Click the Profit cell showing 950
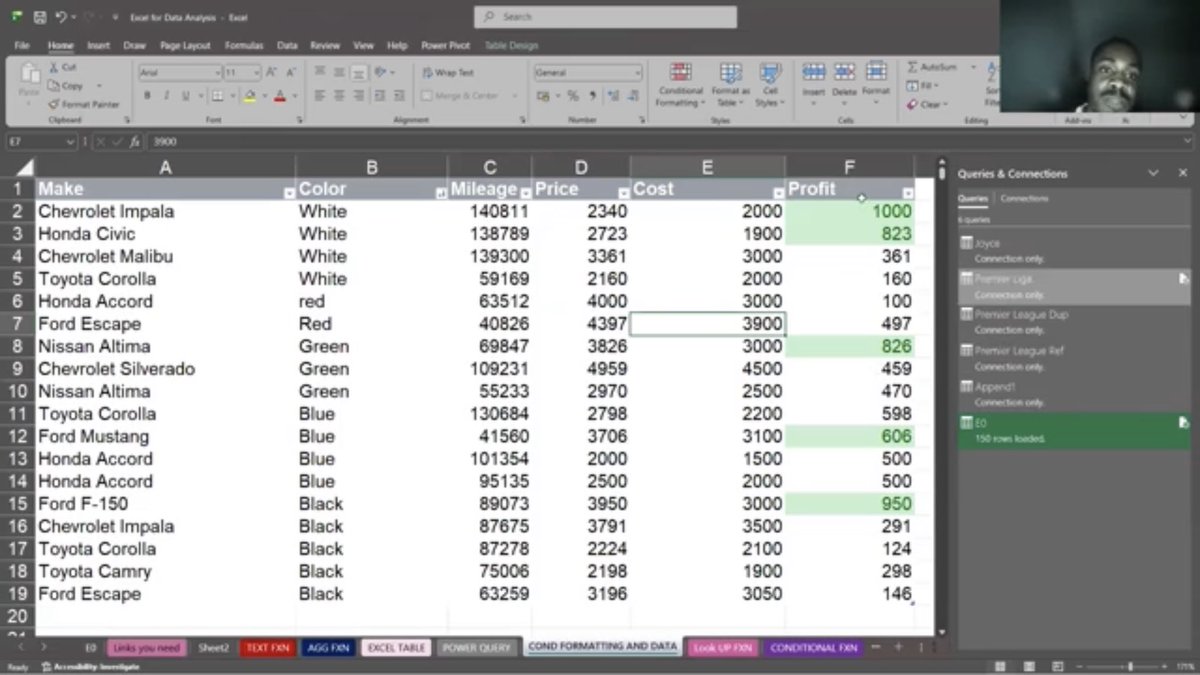1200x675 pixels. click(x=849, y=504)
